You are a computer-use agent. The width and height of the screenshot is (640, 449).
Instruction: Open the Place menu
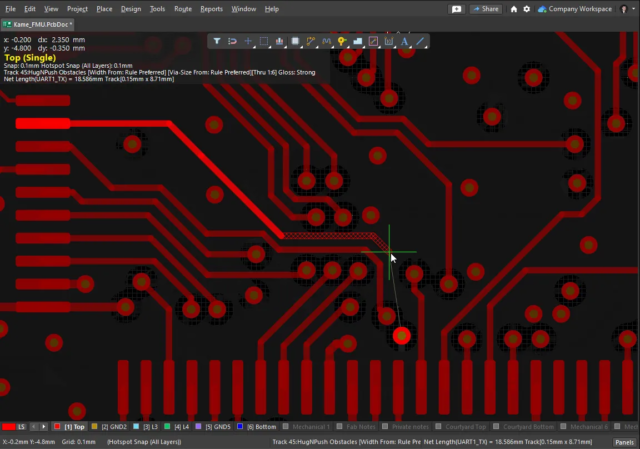(x=104, y=9)
